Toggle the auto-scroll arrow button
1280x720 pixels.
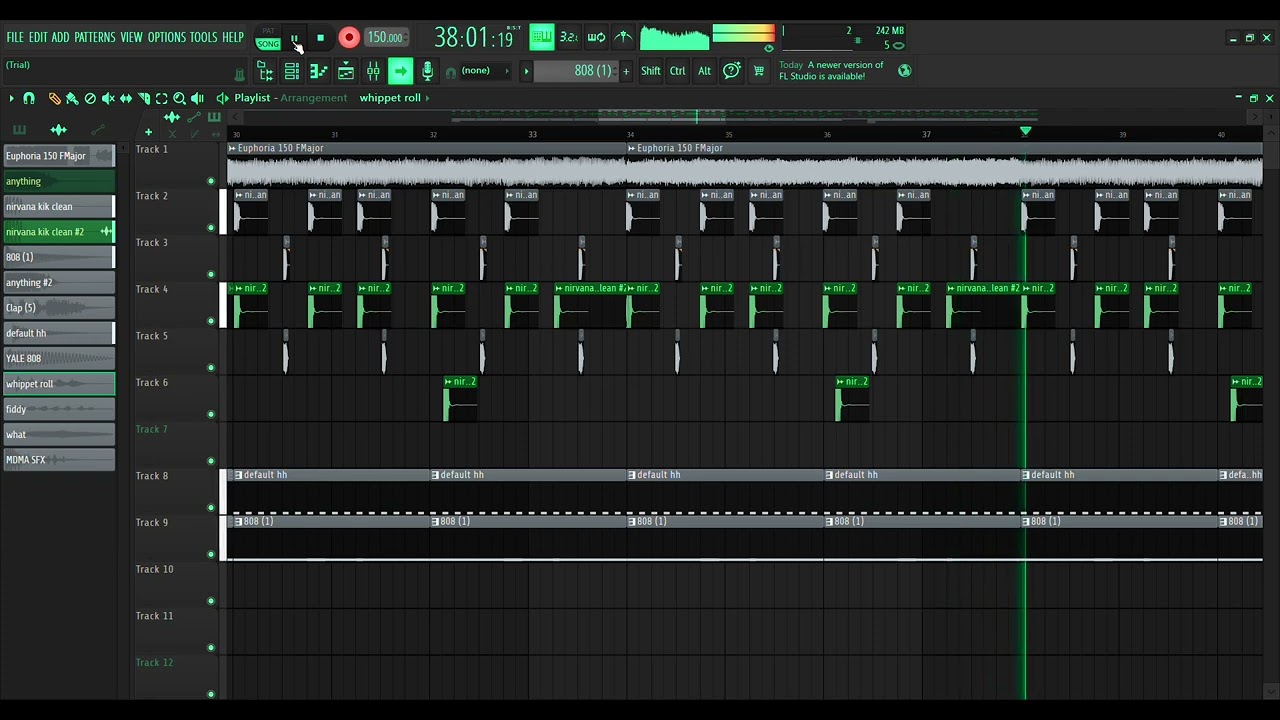400,71
